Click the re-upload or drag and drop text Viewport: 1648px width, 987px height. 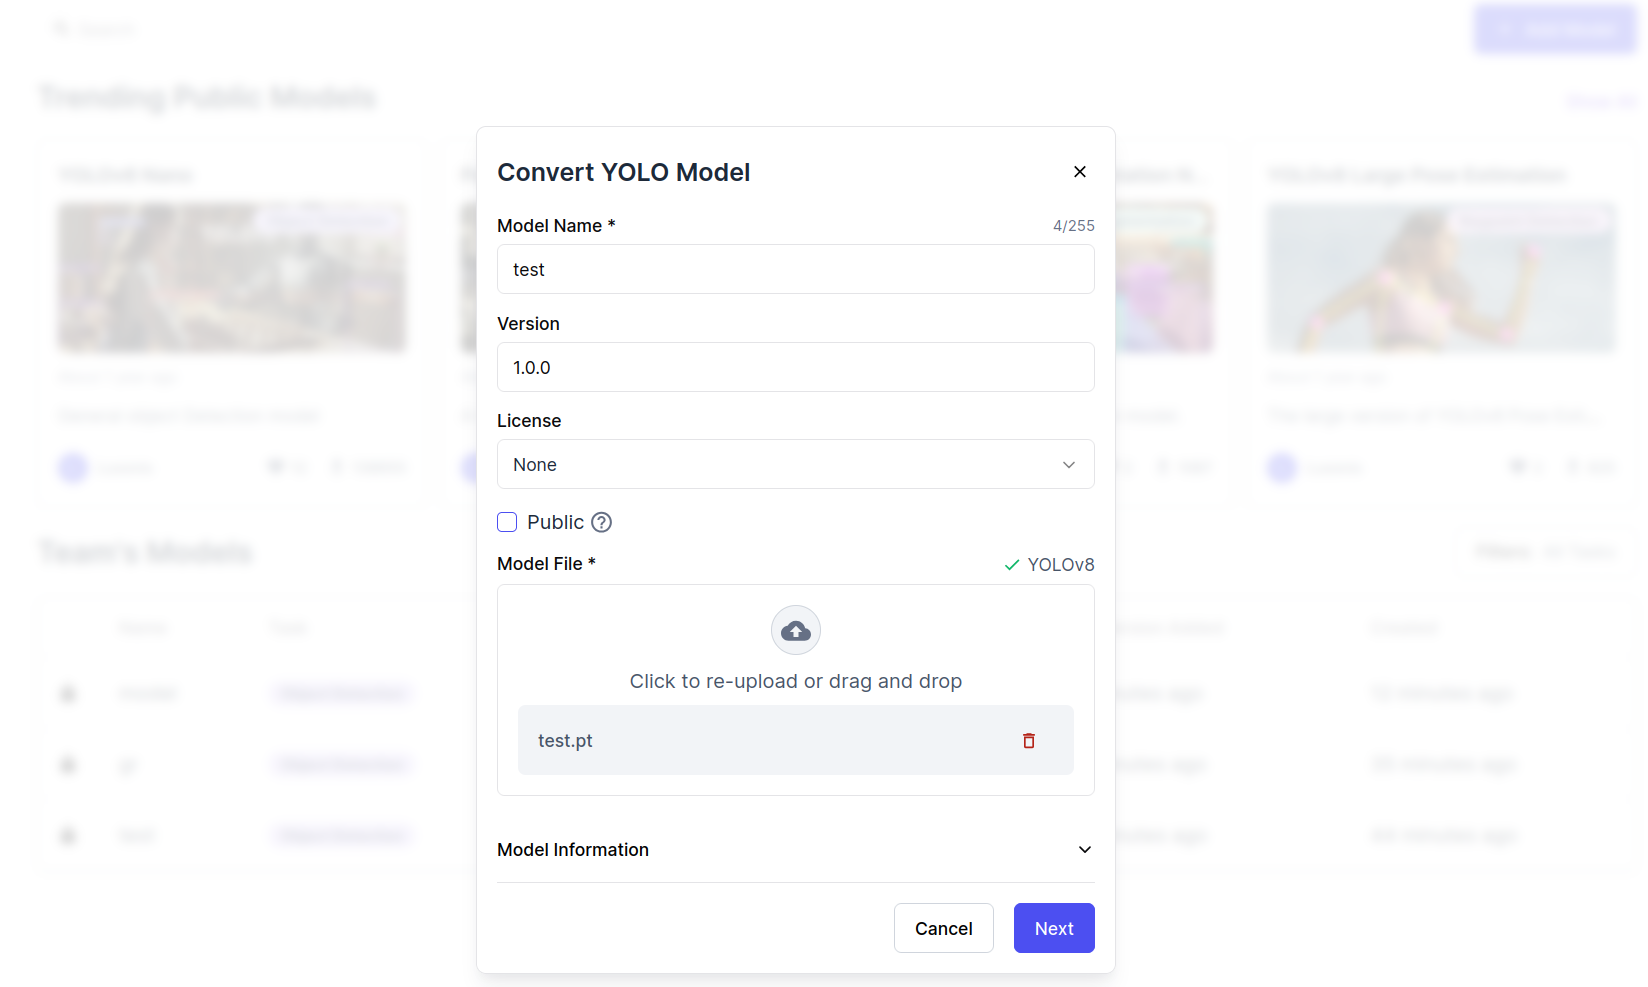795,681
